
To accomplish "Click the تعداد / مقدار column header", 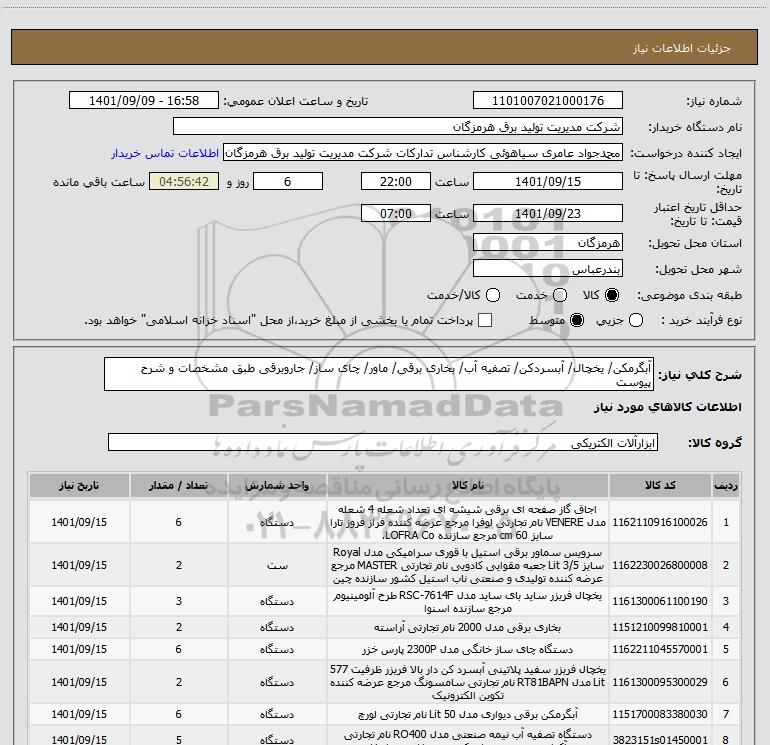I will click(x=179, y=486).
